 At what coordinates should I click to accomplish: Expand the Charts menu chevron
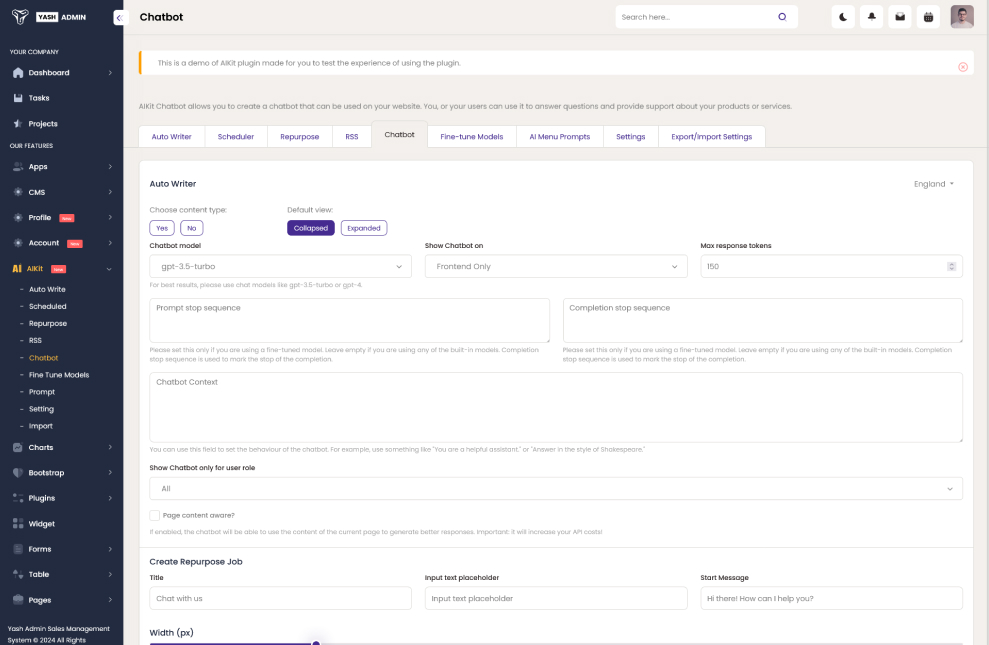(110, 448)
